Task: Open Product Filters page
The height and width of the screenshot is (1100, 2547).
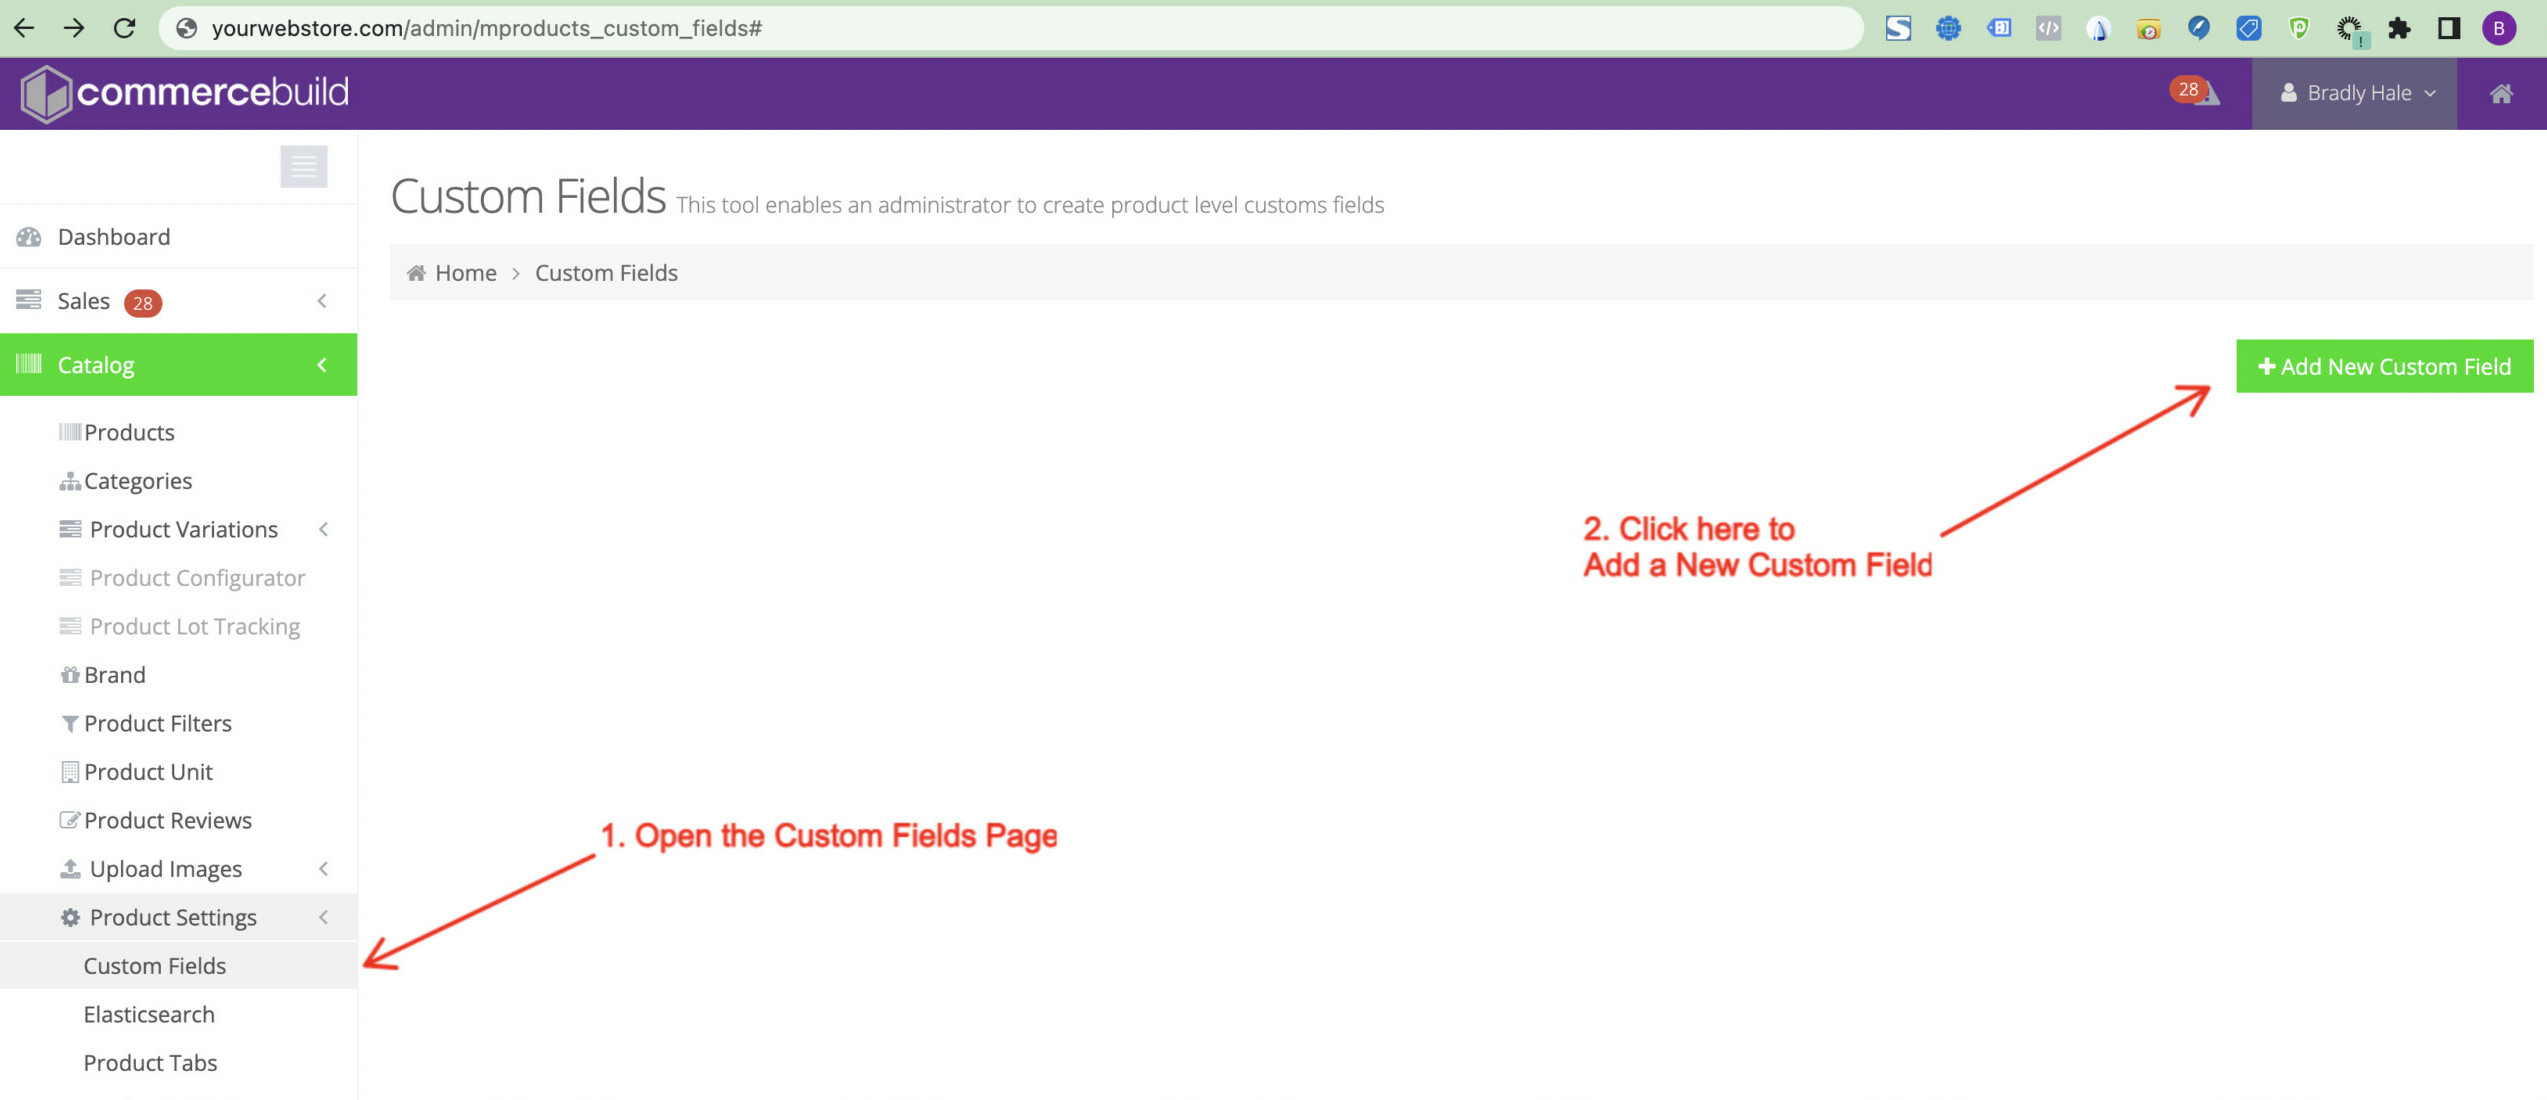Action: (158, 723)
